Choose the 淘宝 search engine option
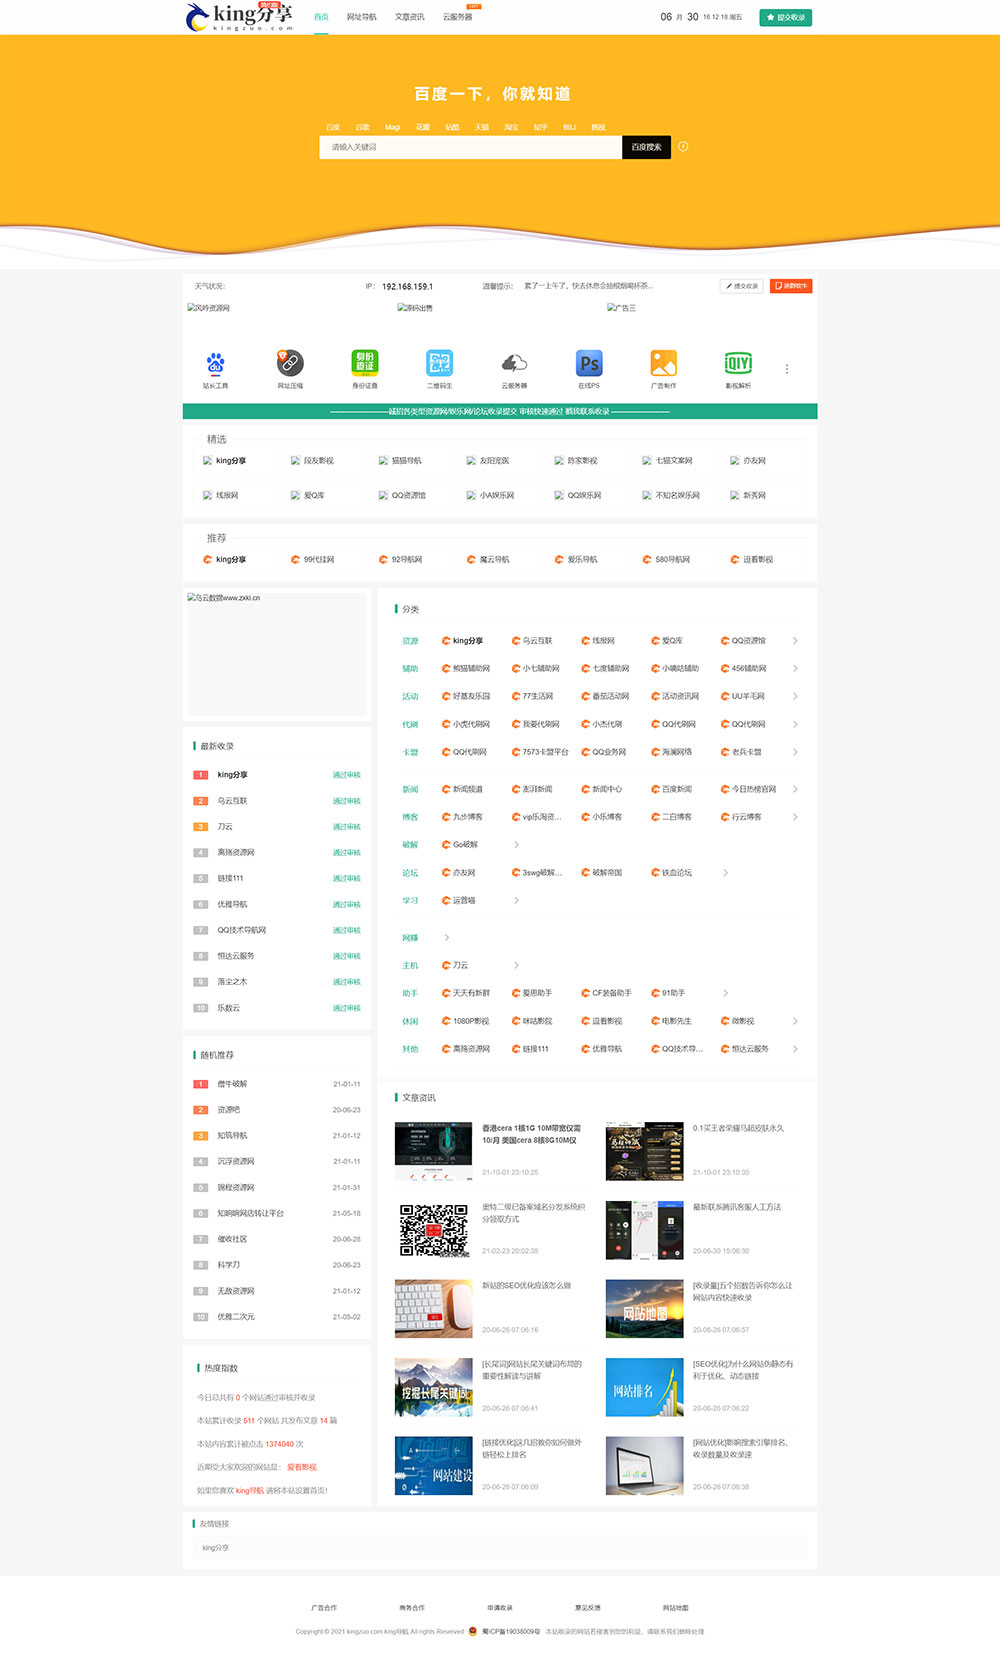1000x1658 pixels. point(511,128)
